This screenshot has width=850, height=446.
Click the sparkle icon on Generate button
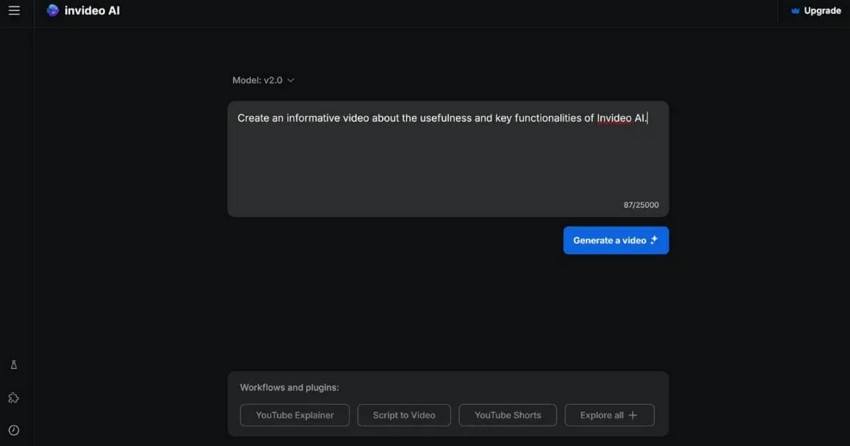pos(654,240)
